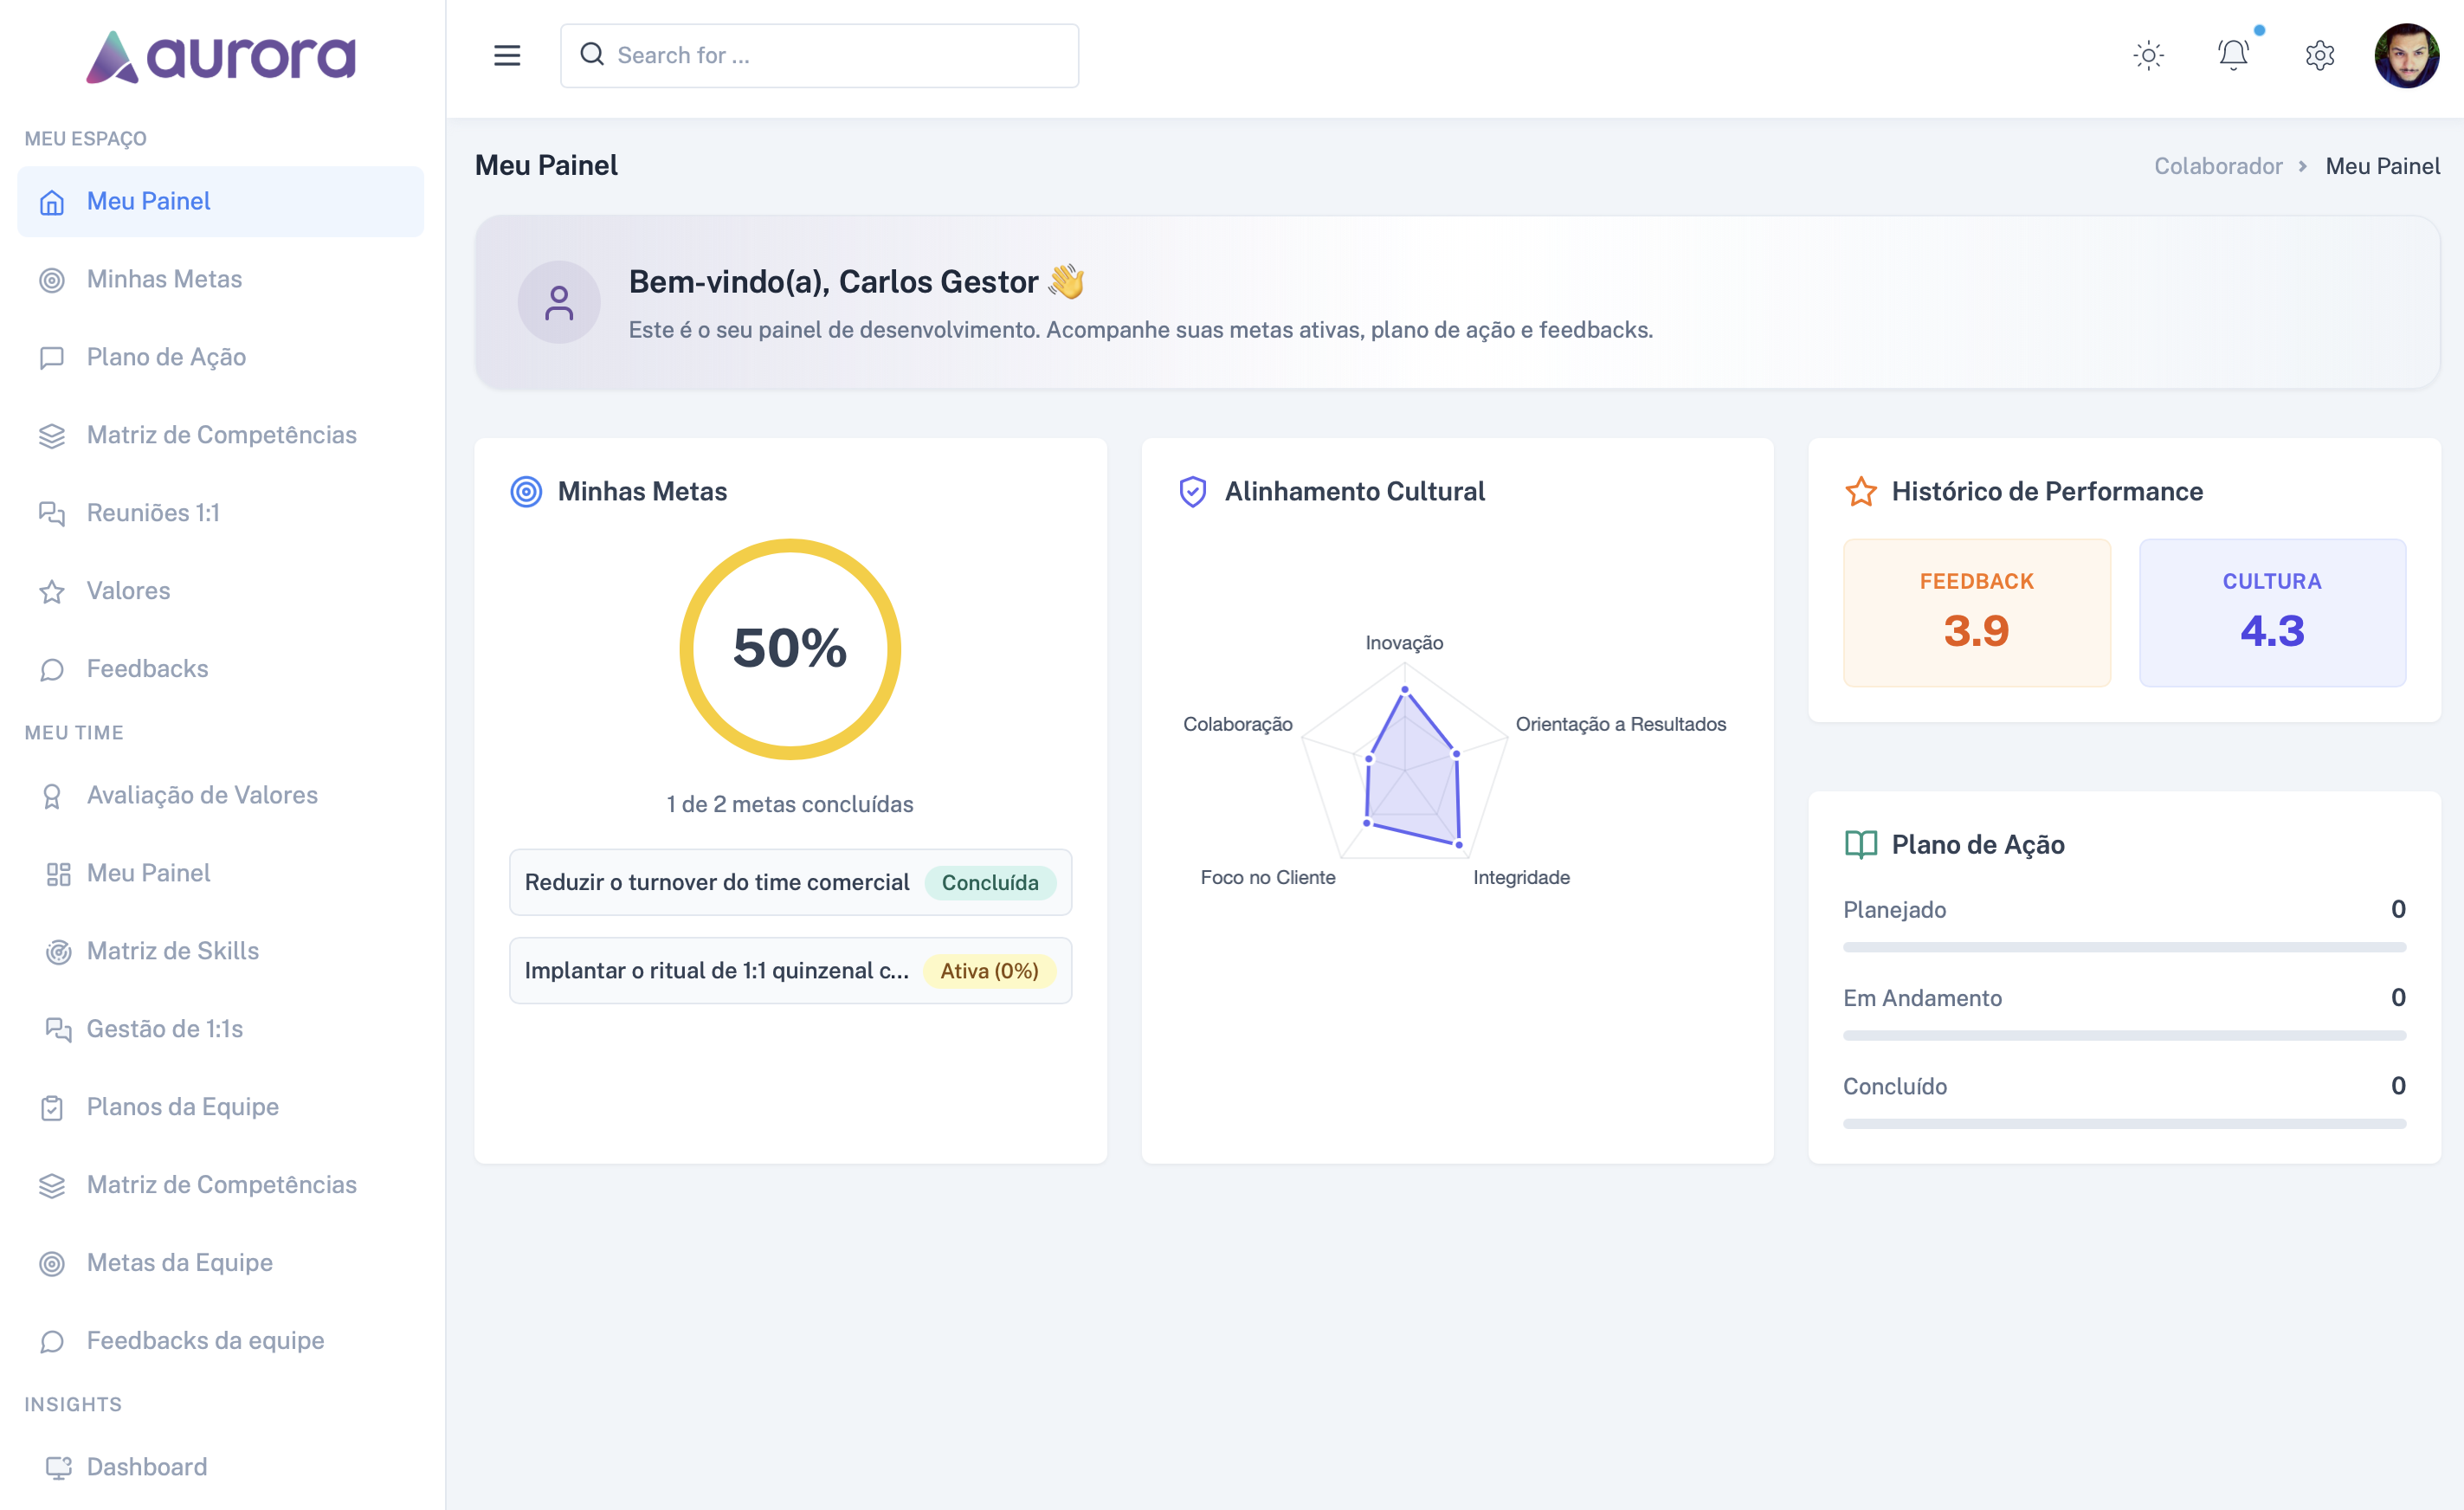2464x1510 pixels.
Task: Click the 50% goals progress ring
Action: click(x=790, y=649)
